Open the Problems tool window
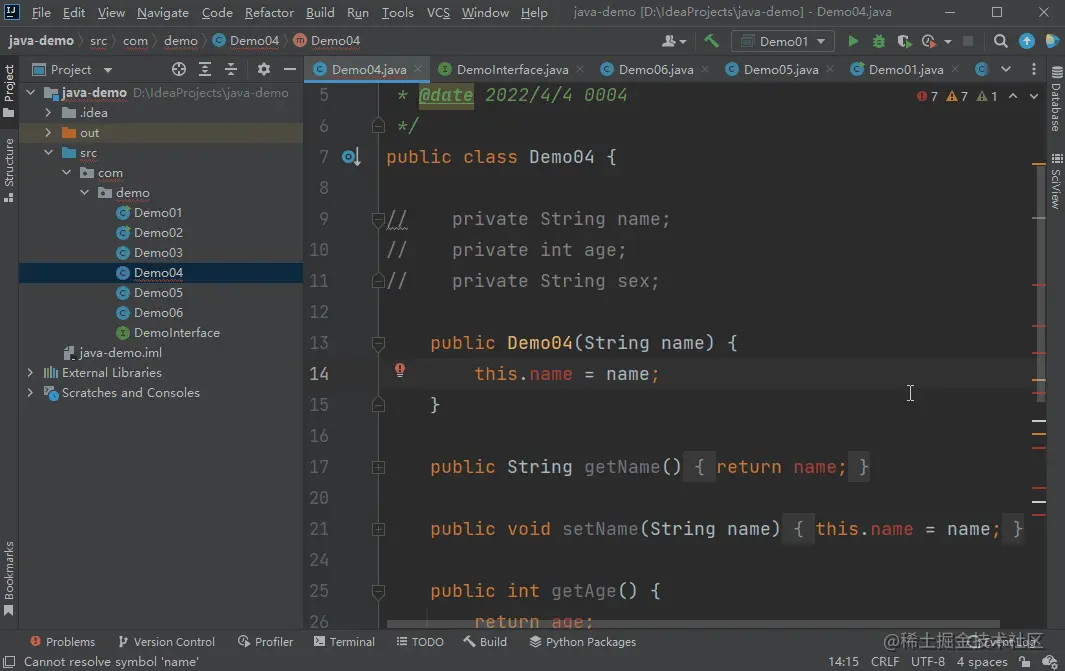The image size is (1065, 671). (62, 642)
